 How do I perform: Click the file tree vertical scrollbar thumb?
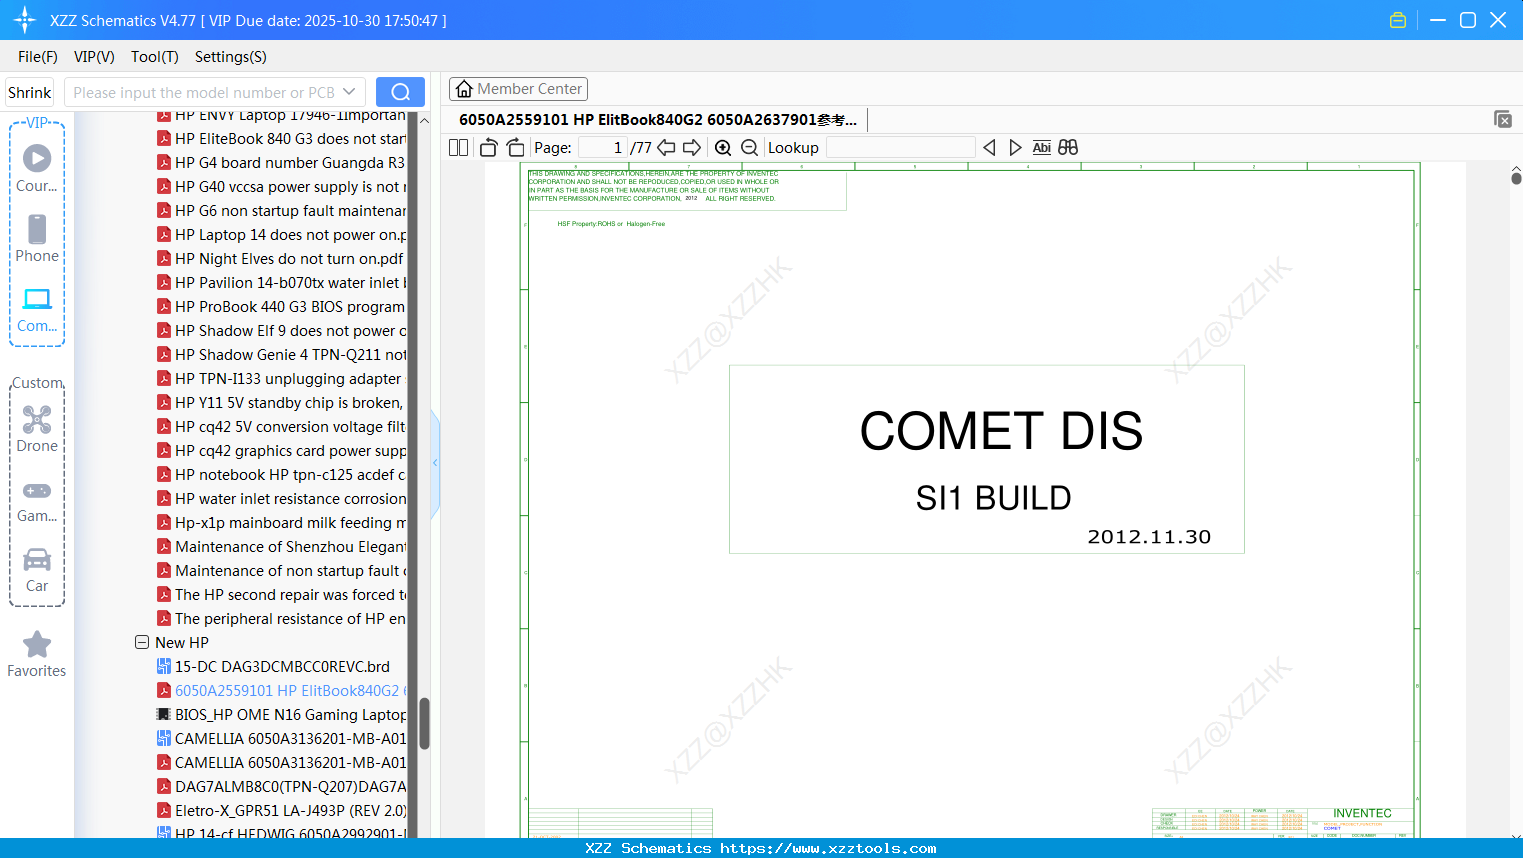(424, 723)
